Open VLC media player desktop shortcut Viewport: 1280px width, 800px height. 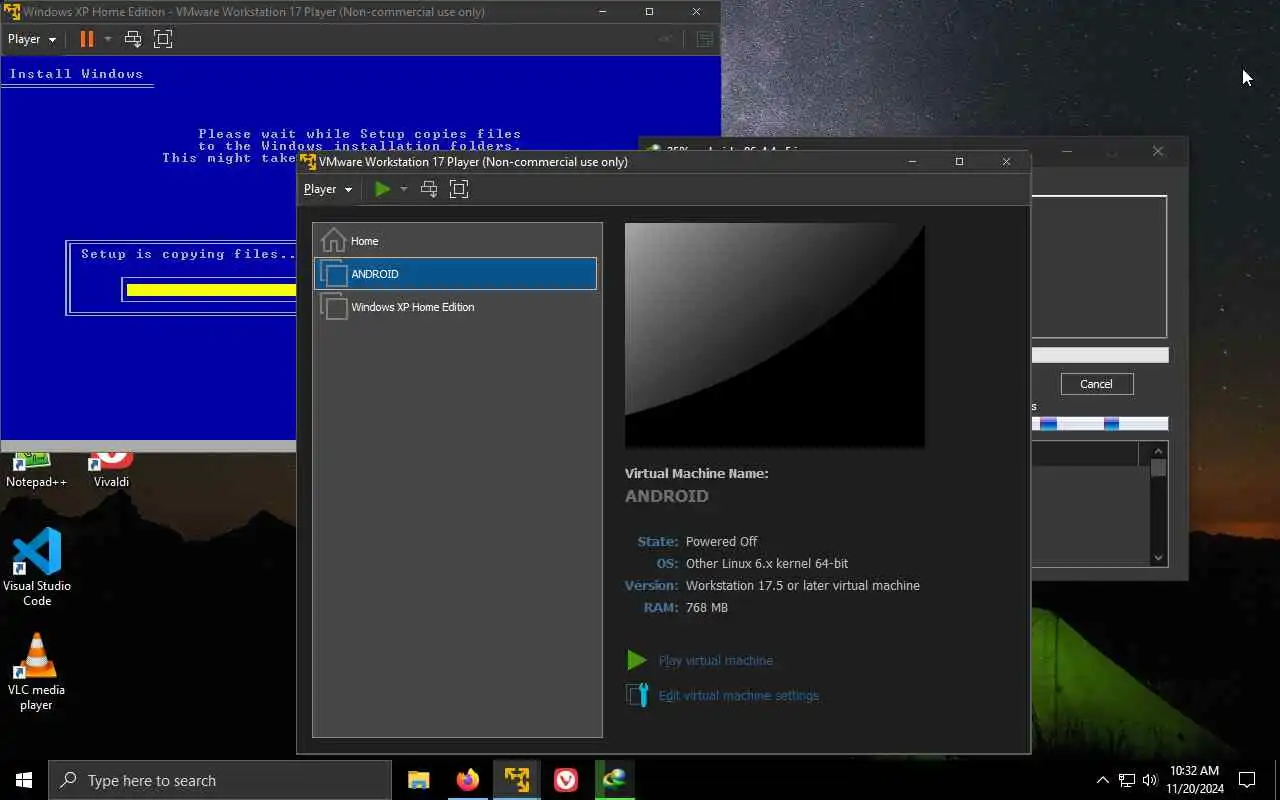pos(37,672)
